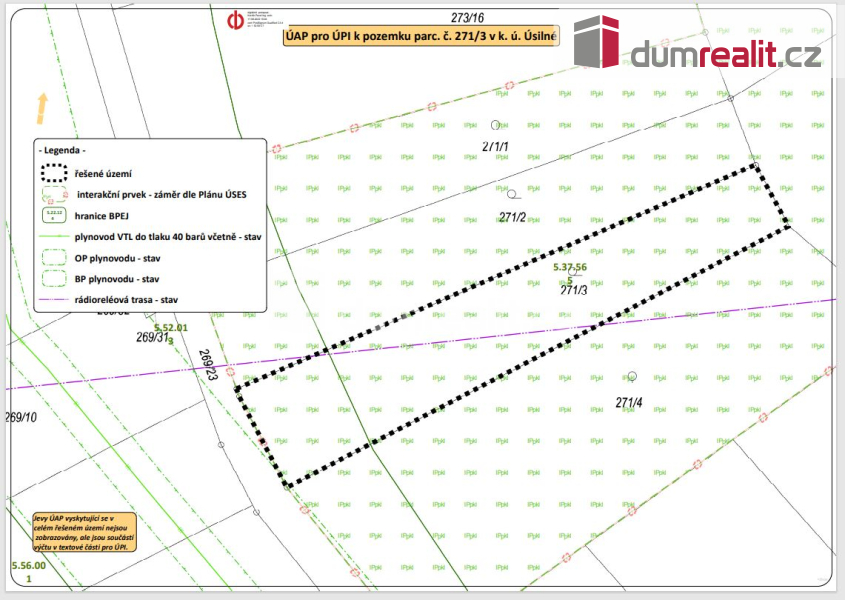Click the BPEJ code 5.37.56 label
The width and height of the screenshot is (845, 600).
pos(570,267)
